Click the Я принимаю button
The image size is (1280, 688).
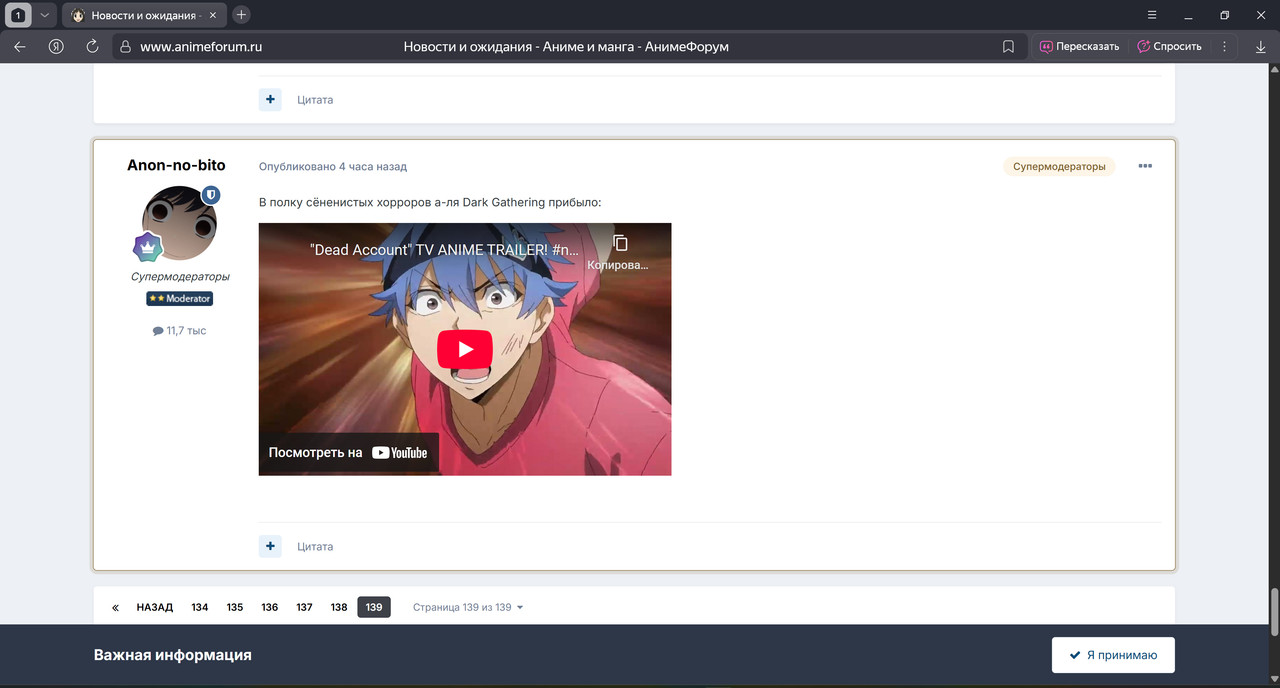click(x=1113, y=655)
